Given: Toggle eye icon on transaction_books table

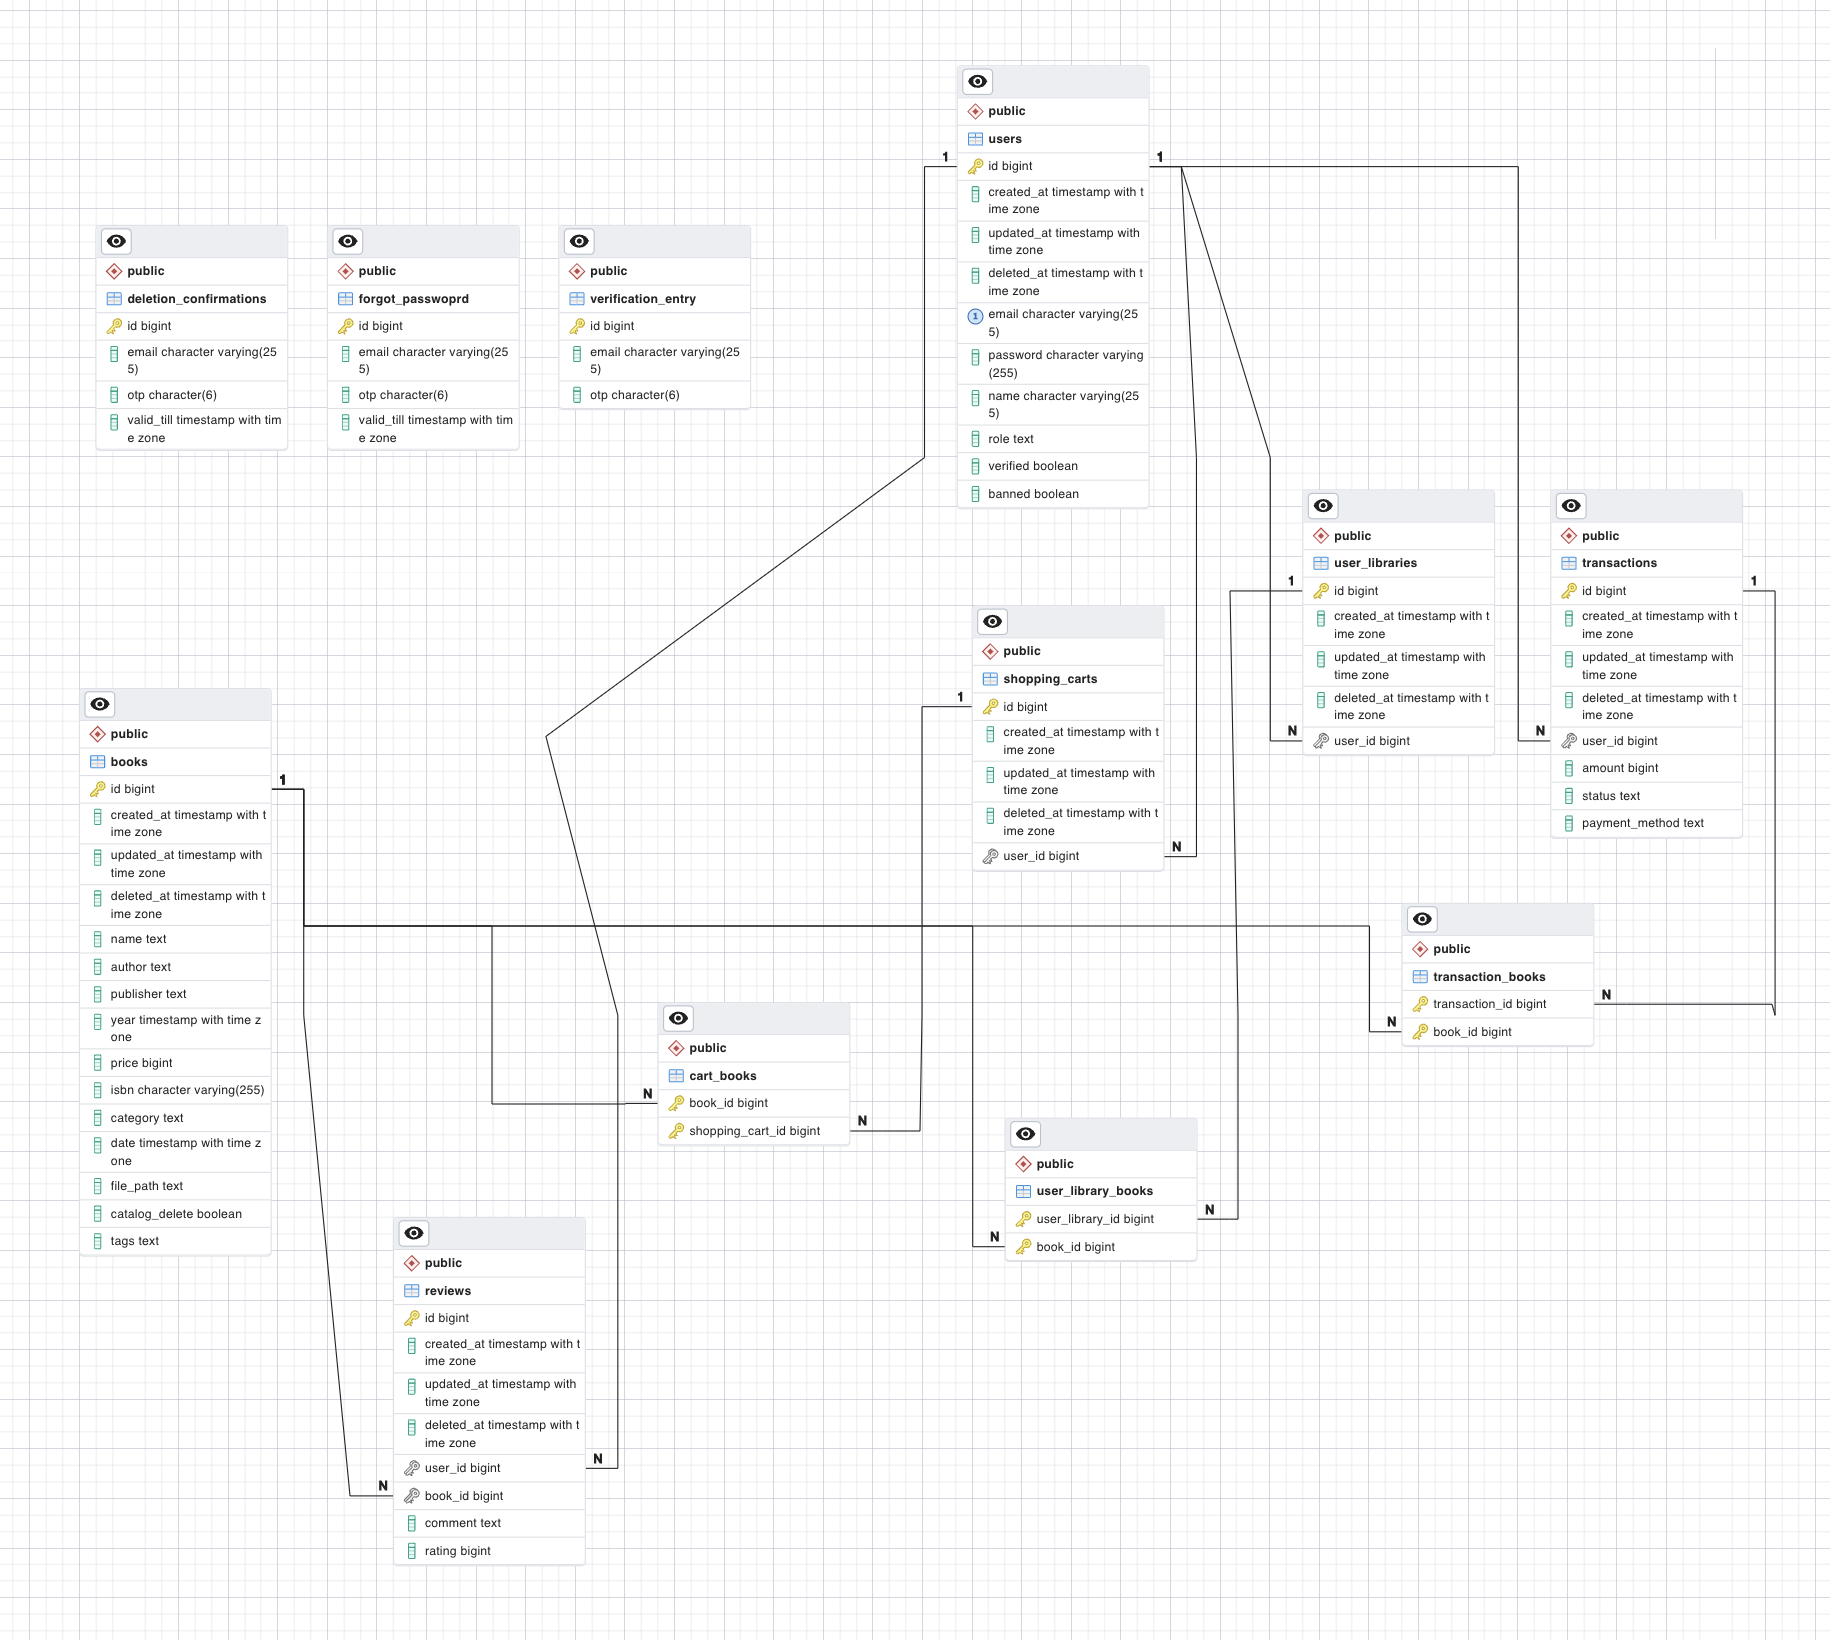Looking at the screenshot, I should click(1422, 920).
